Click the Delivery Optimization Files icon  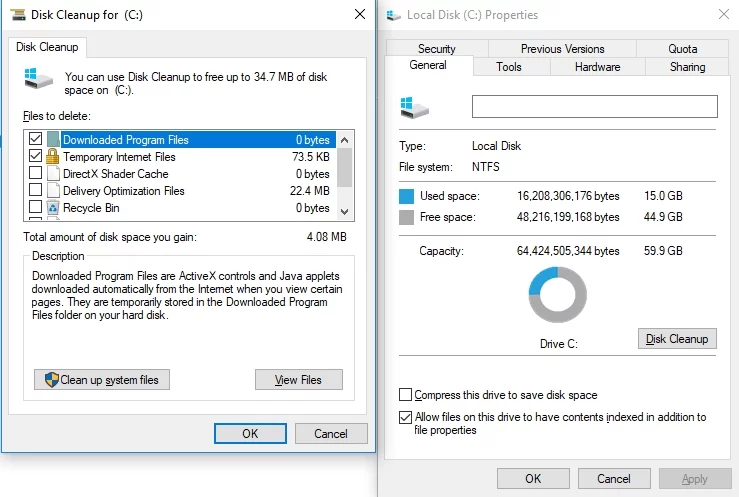coord(53,191)
